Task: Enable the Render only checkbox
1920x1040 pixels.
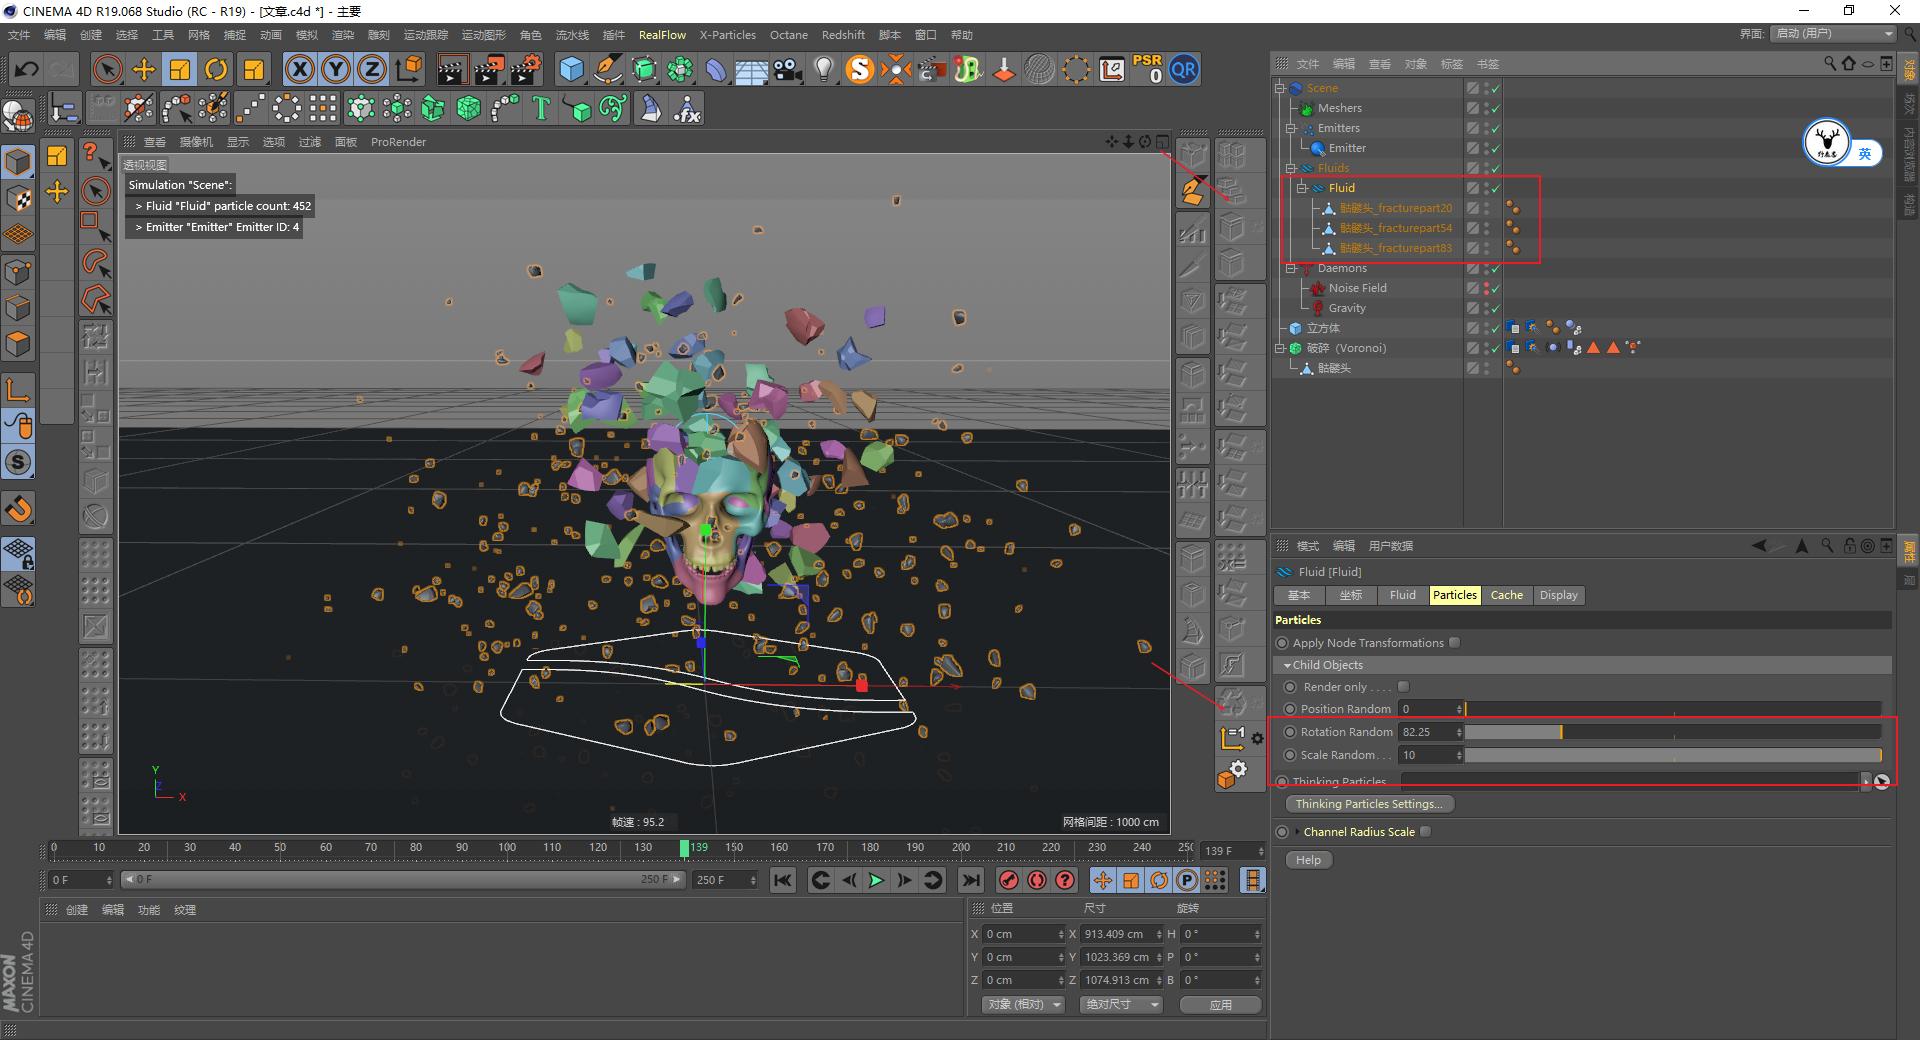Action: tap(1404, 687)
